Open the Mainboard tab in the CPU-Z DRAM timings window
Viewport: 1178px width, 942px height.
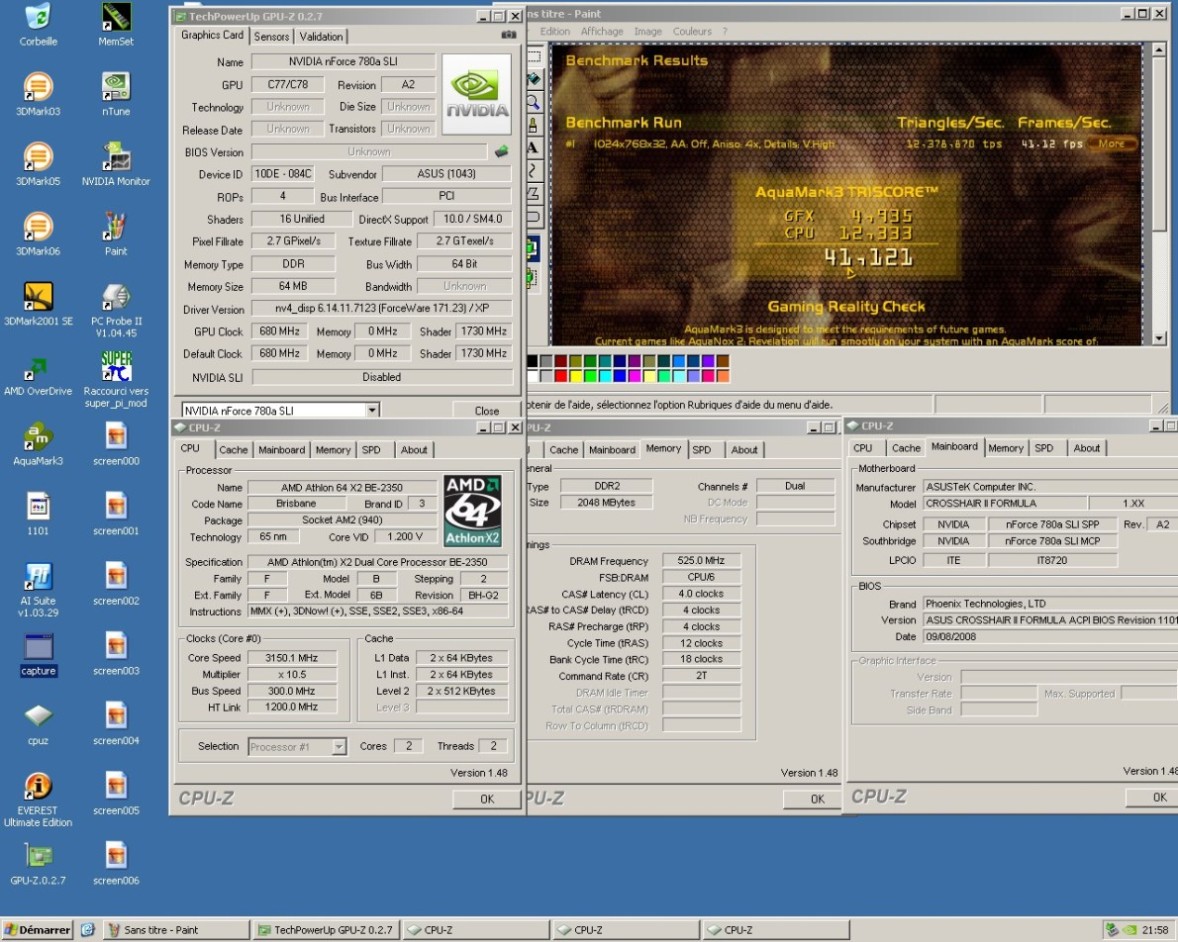coord(612,449)
